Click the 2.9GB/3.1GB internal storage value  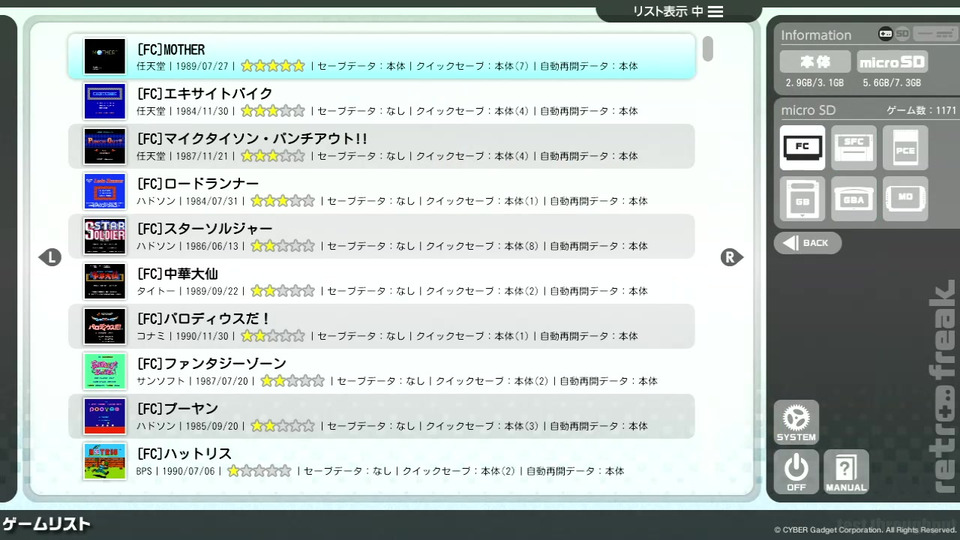coord(814,83)
